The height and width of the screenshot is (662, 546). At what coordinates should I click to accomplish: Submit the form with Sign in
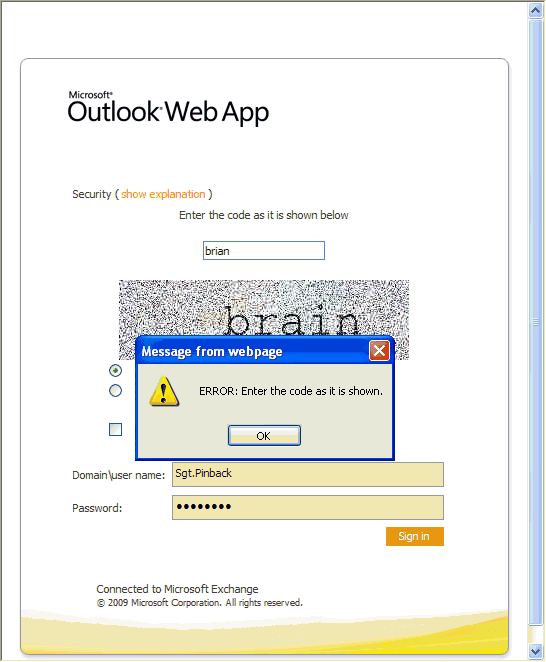pos(415,536)
